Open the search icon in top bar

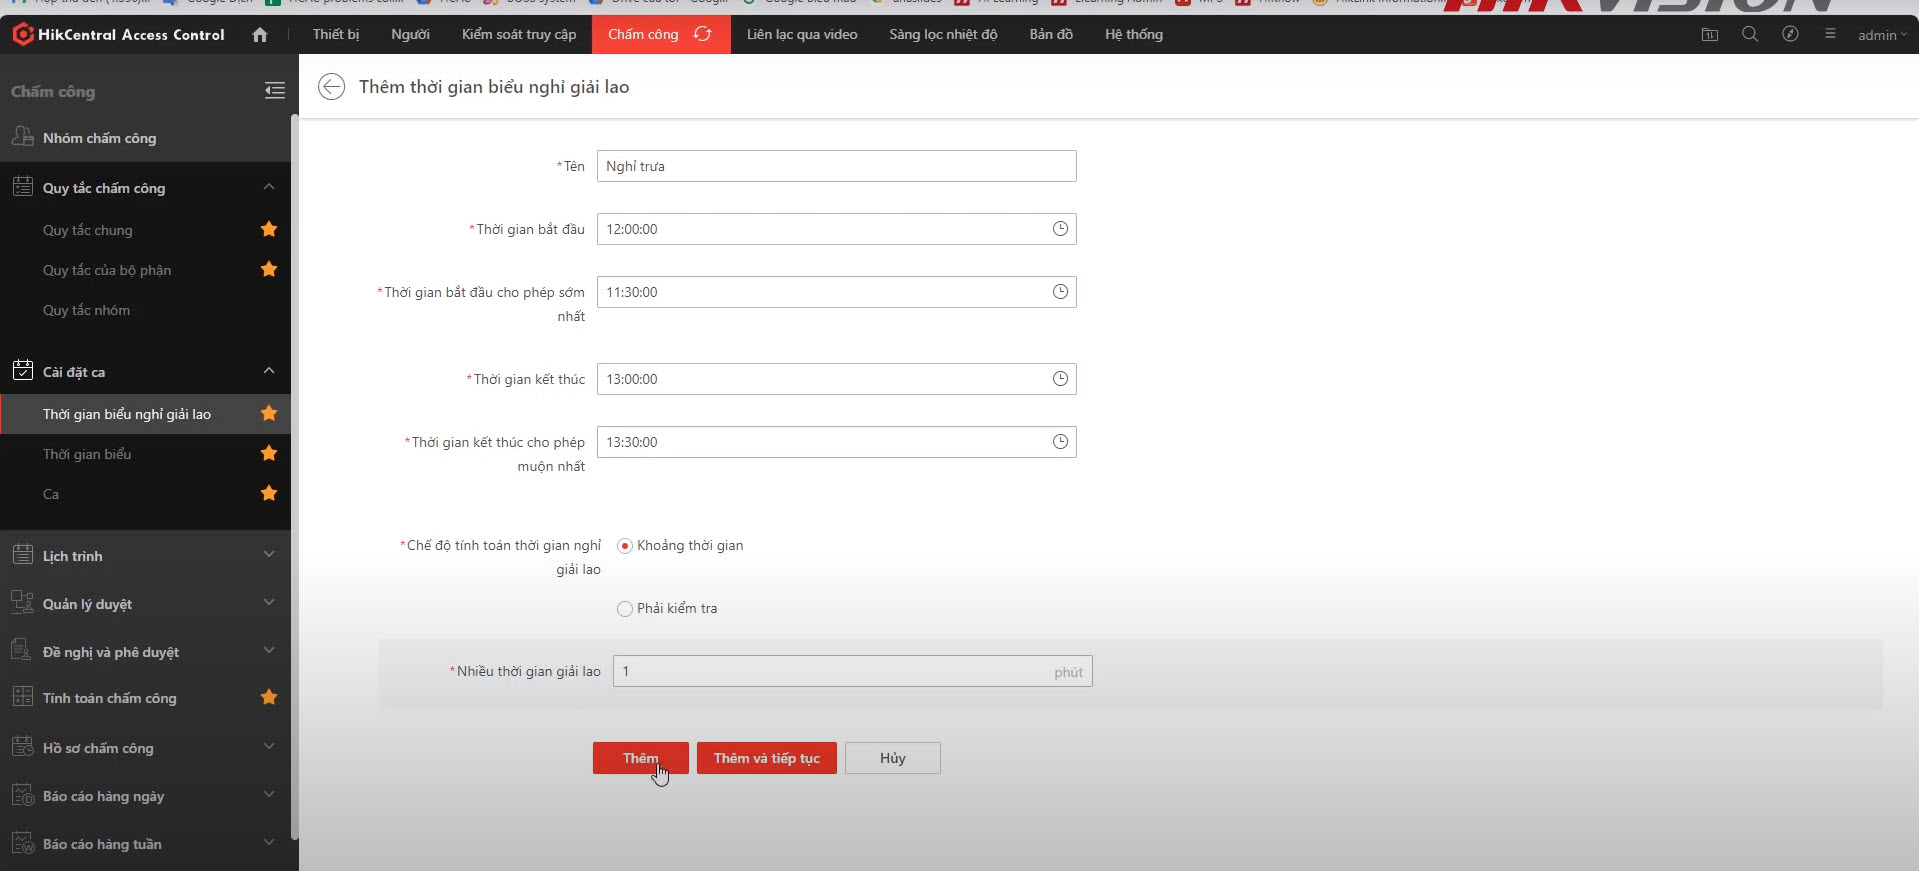pyautogui.click(x=1749, y=34)
